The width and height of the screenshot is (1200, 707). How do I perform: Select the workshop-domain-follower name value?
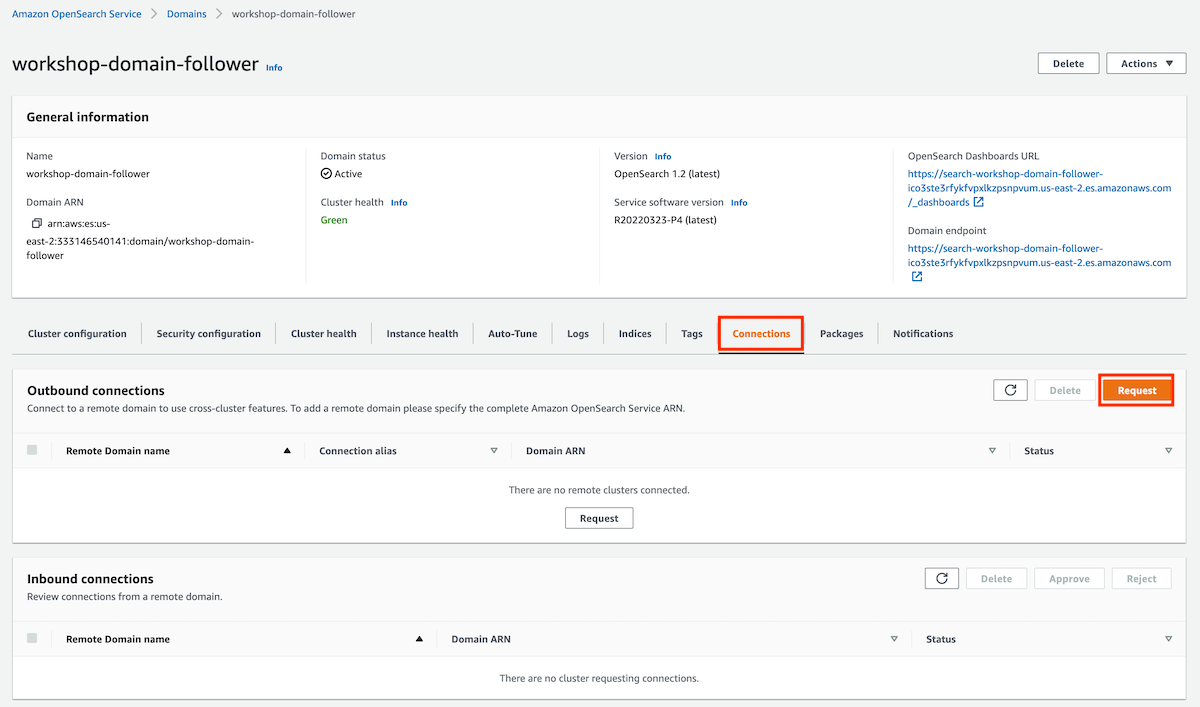click(88, 174)
